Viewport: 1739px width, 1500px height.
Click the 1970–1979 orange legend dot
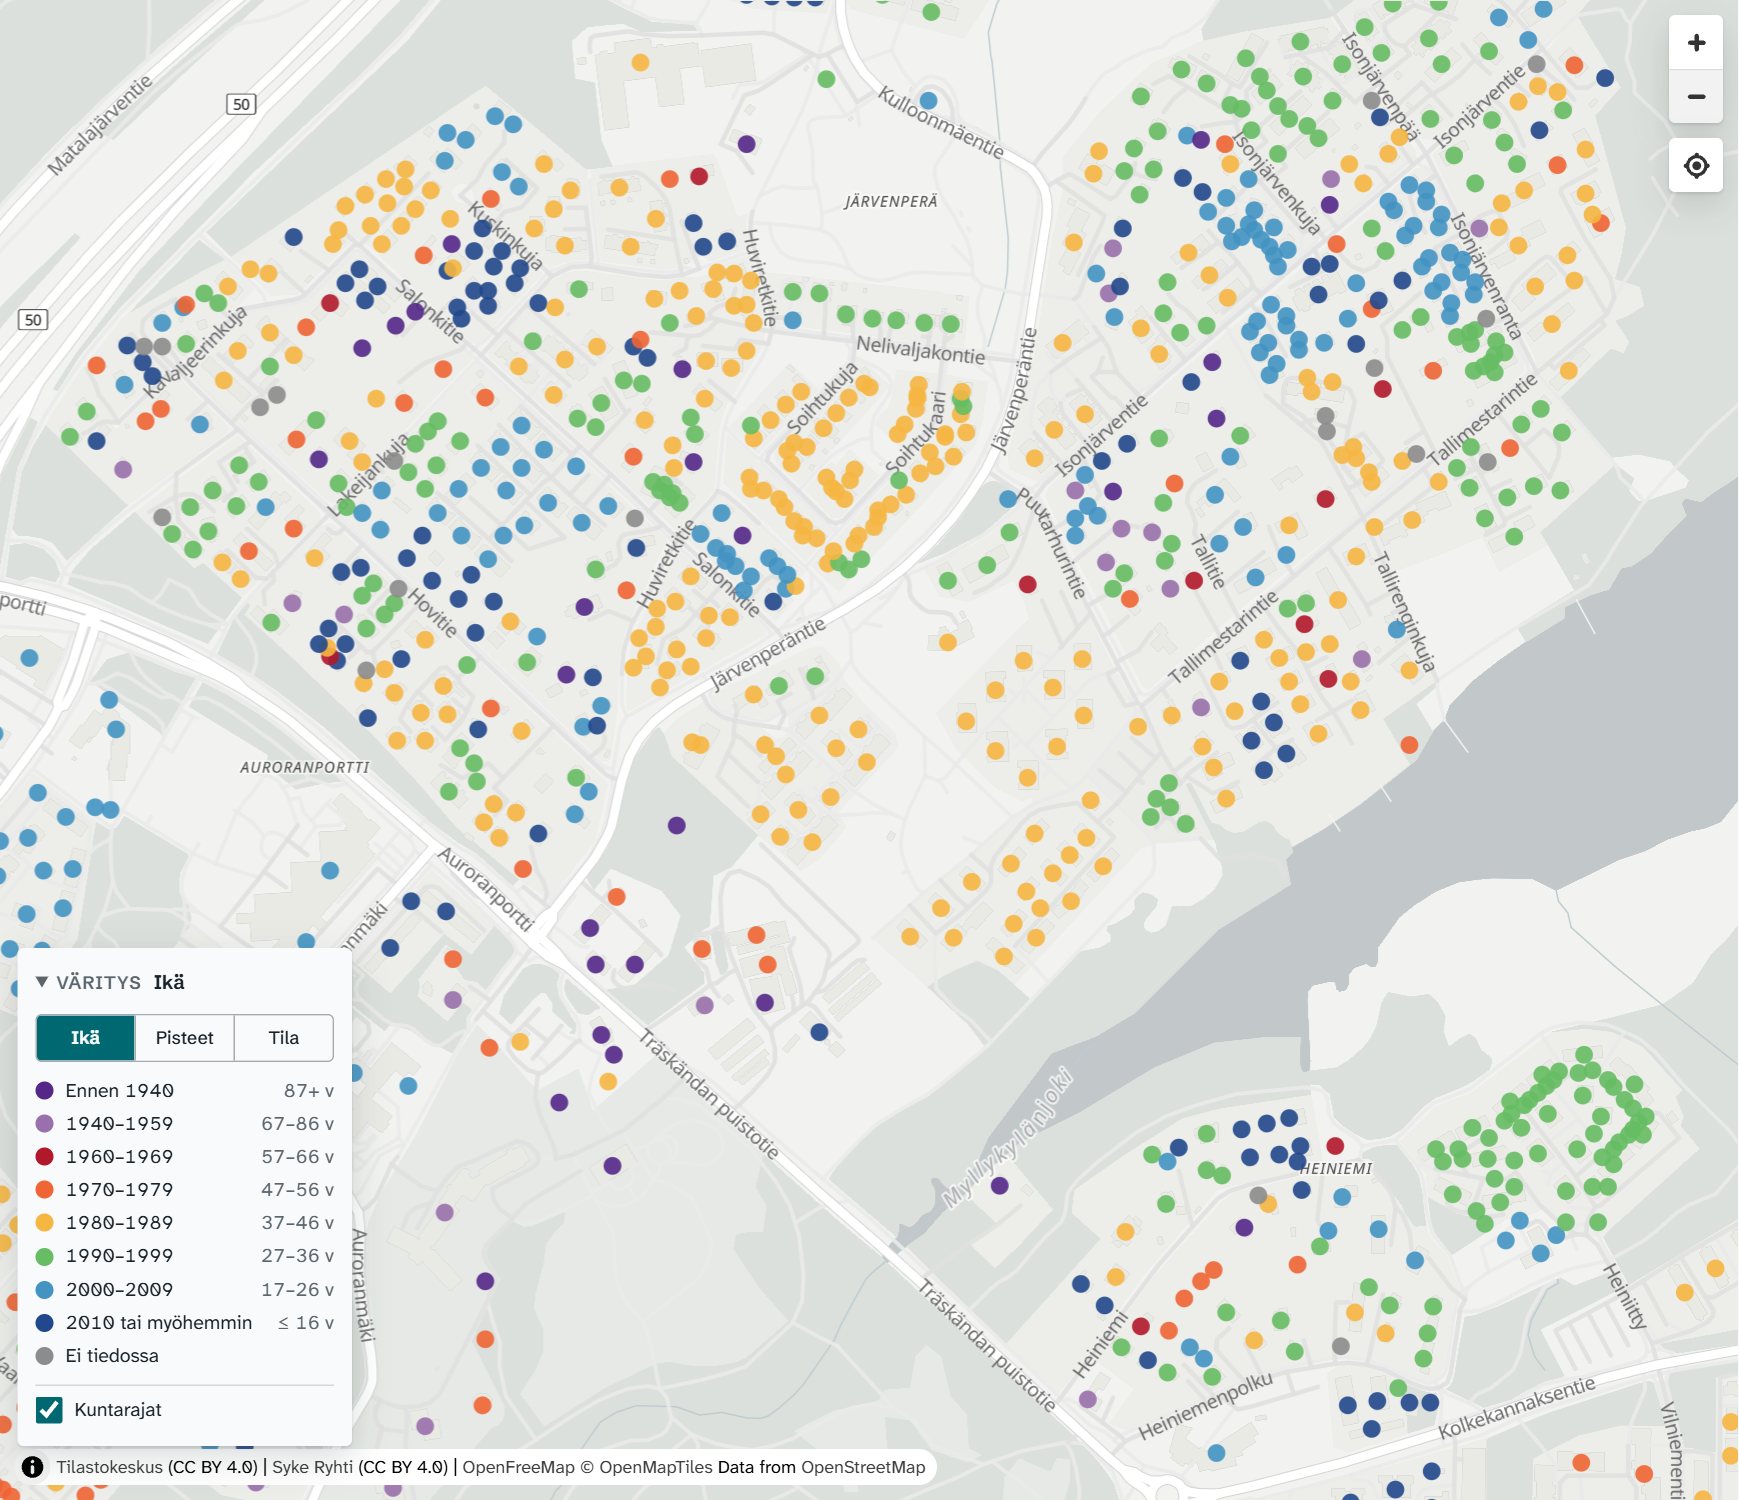[44, 1189]
